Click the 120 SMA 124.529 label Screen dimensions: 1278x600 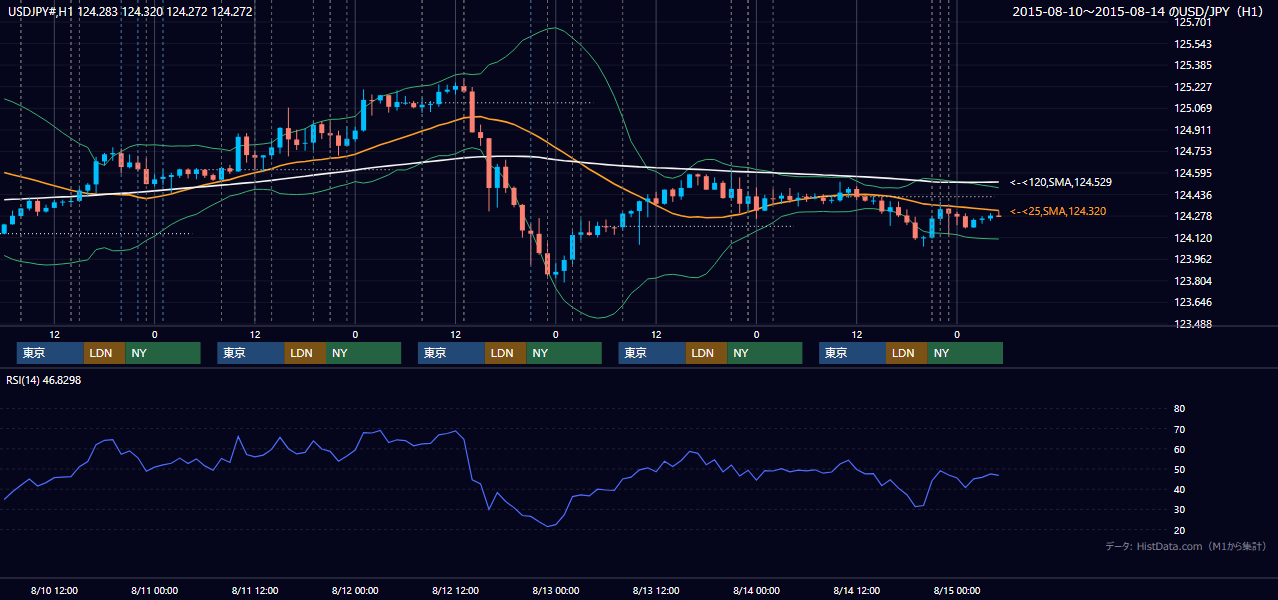click(1061, 182)
